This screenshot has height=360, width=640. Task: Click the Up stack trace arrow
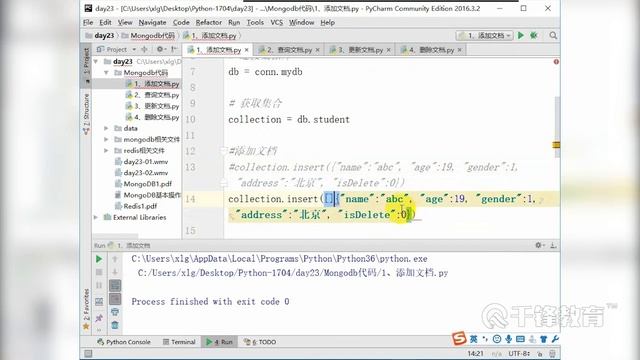pos(115,259)
